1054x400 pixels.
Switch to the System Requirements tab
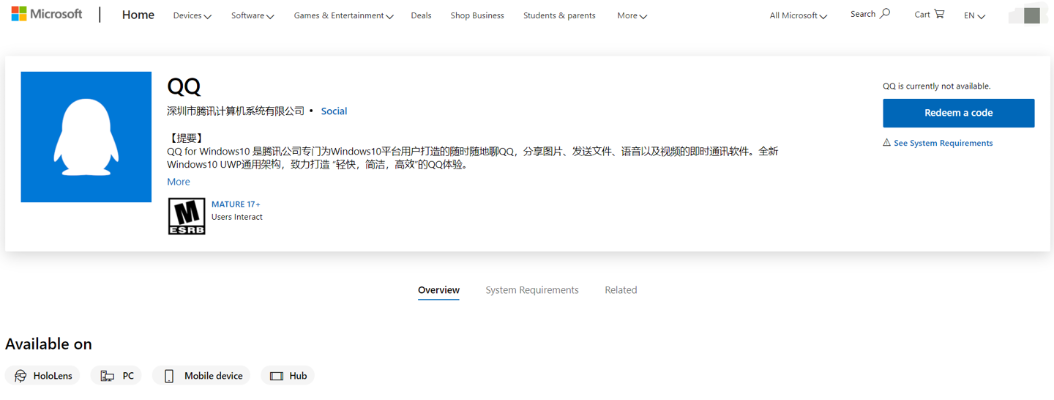[x=532, y=290]
